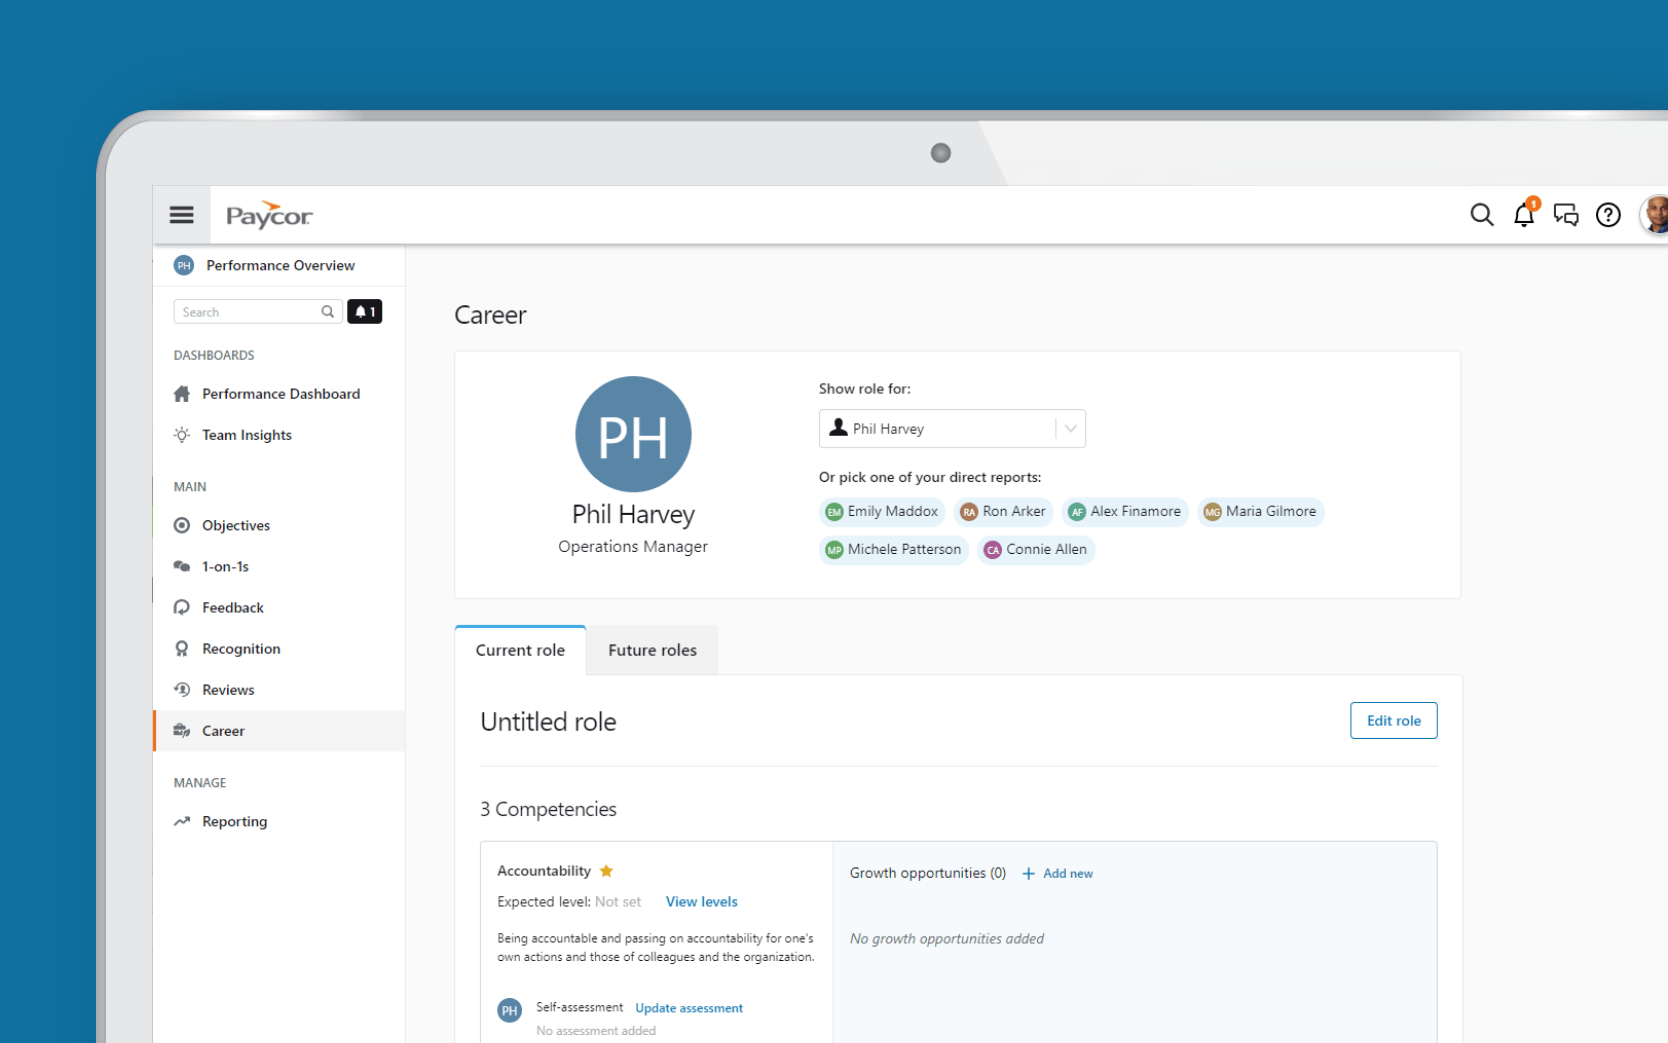The height and width of the screenshot is (1043, 1668).
Task: Click the Recognition award icon
Action: click(x=182, y=648)
